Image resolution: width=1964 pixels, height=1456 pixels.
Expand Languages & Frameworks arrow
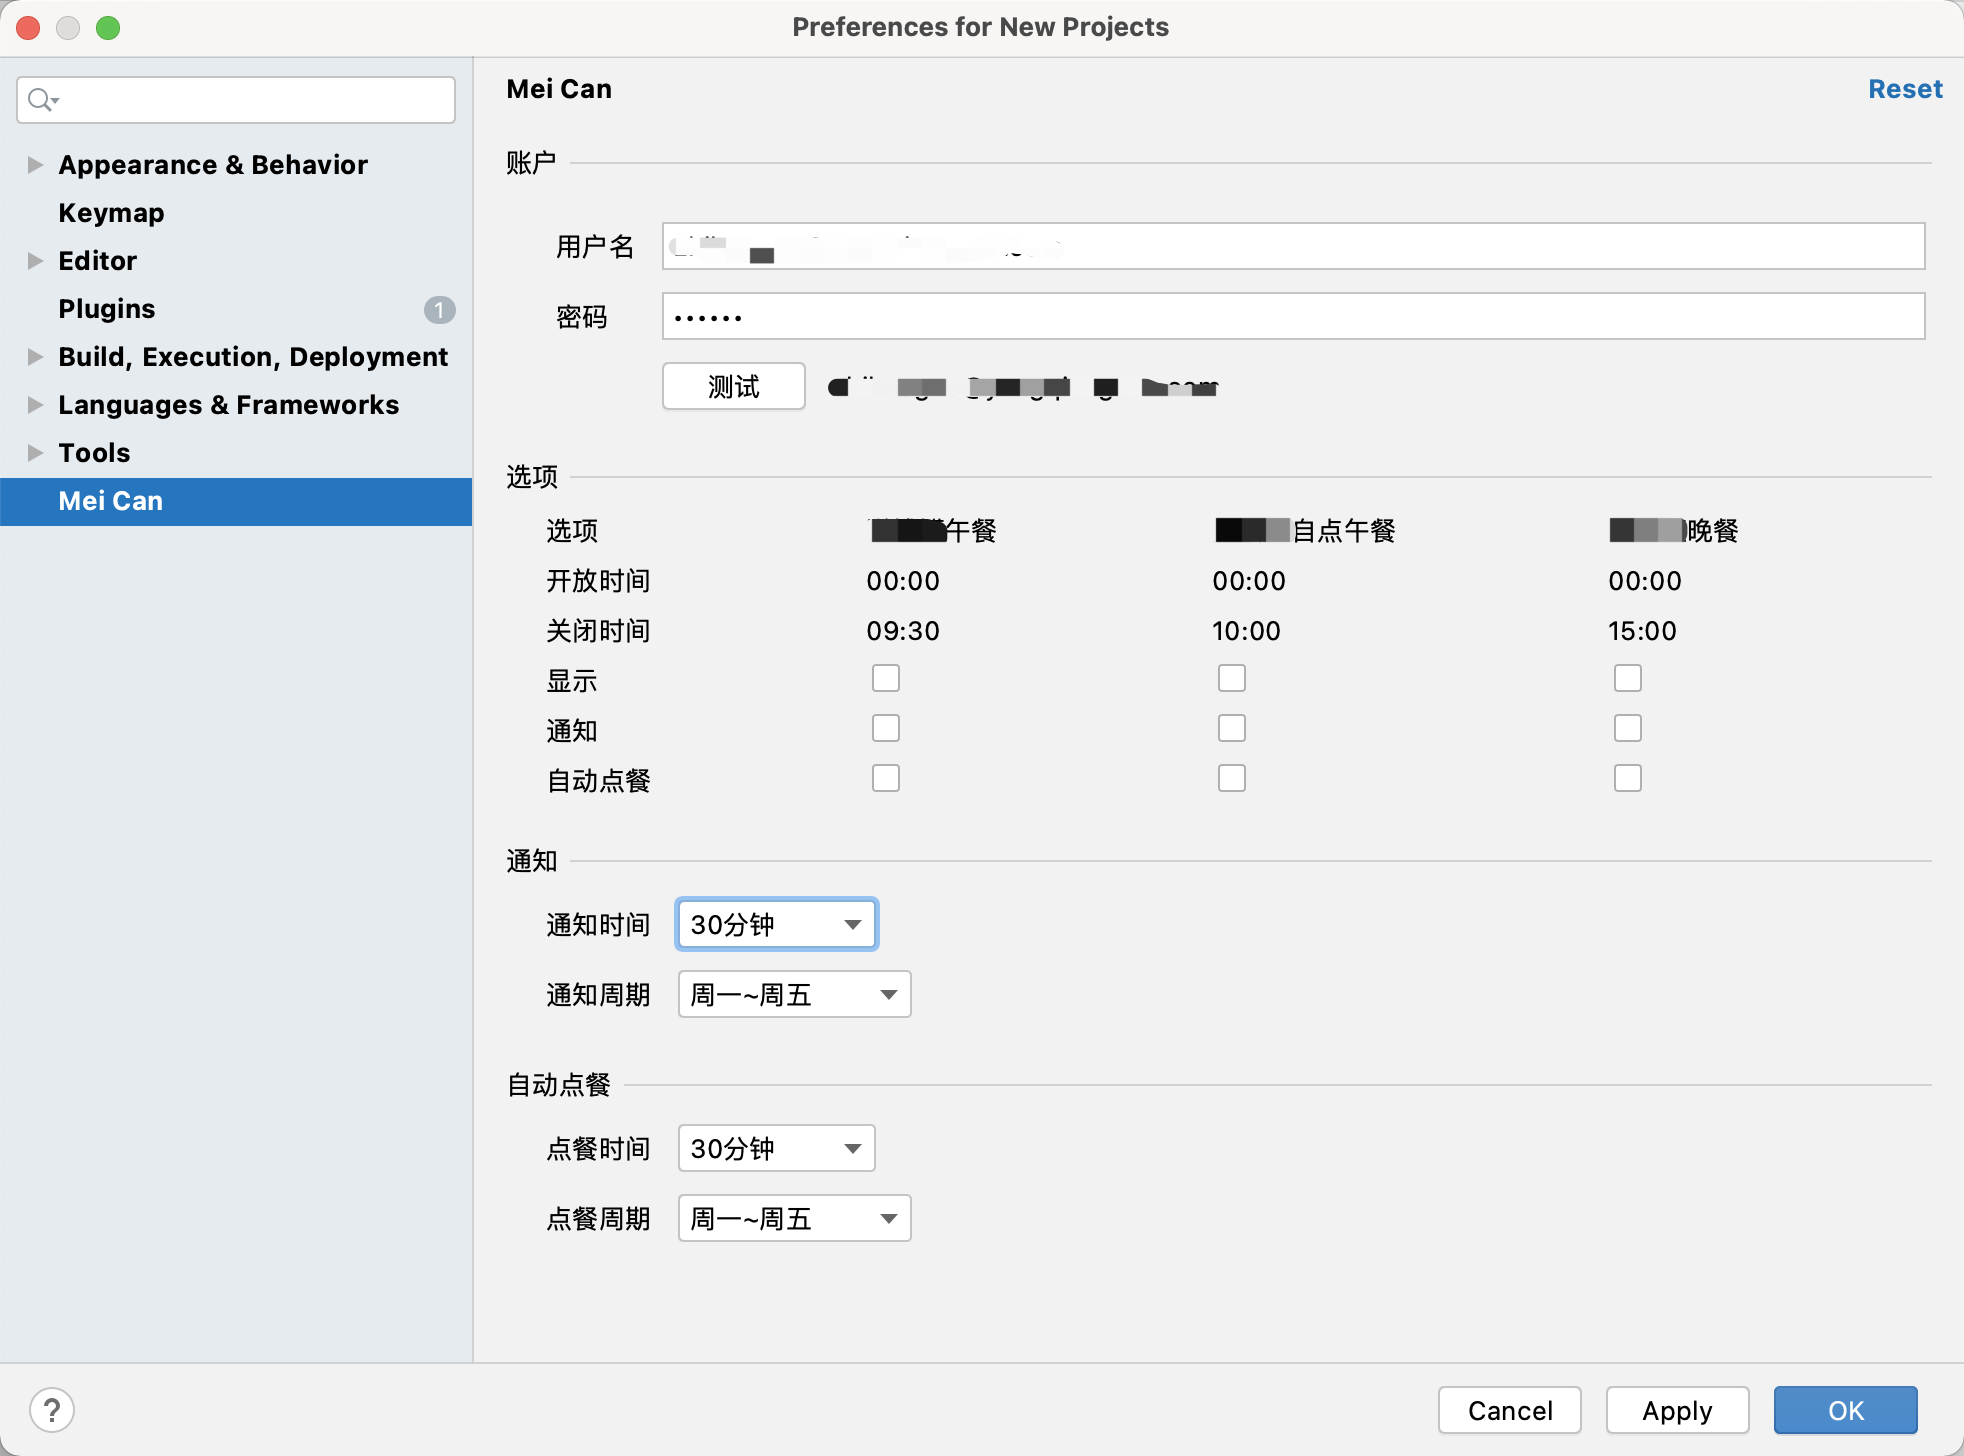35,405
